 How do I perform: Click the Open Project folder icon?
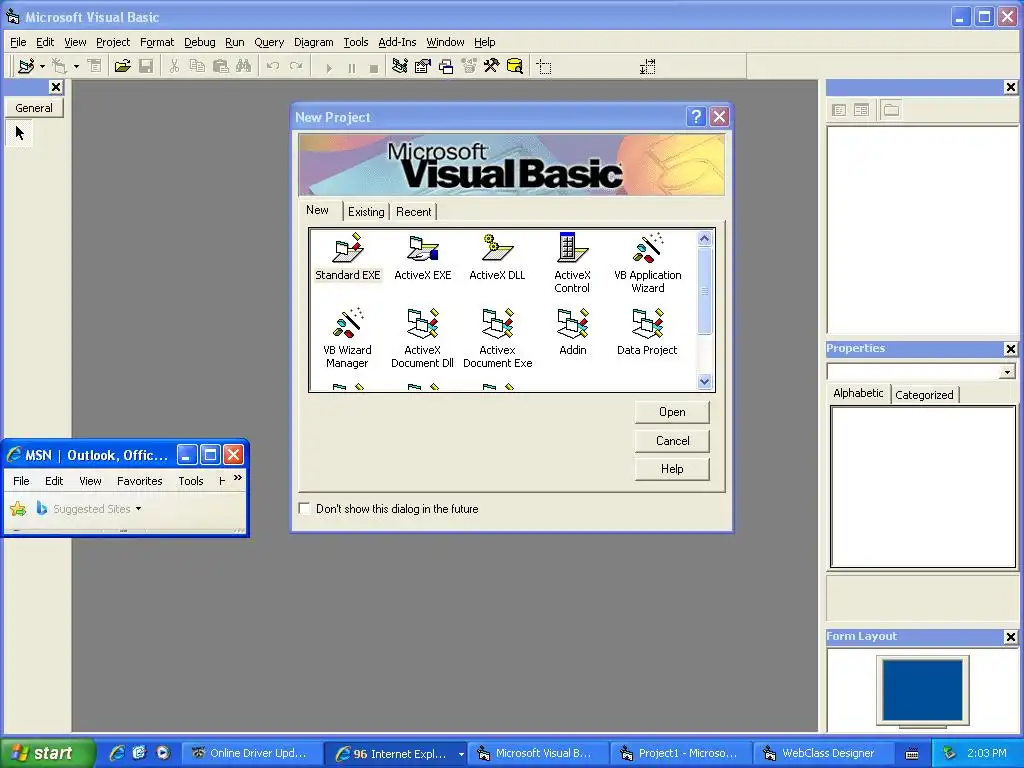tap(122, 66)
